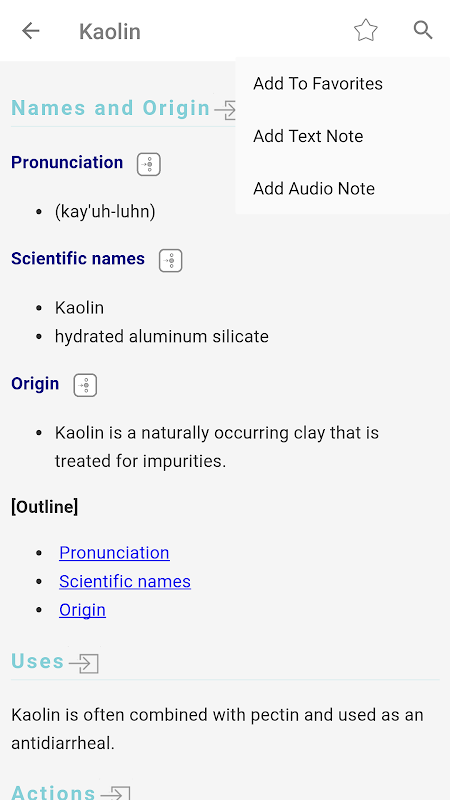Follow the Pronunciation outline link
This screenshot has height=800, width=450.
pyautogui.click(x=114, y=553)
